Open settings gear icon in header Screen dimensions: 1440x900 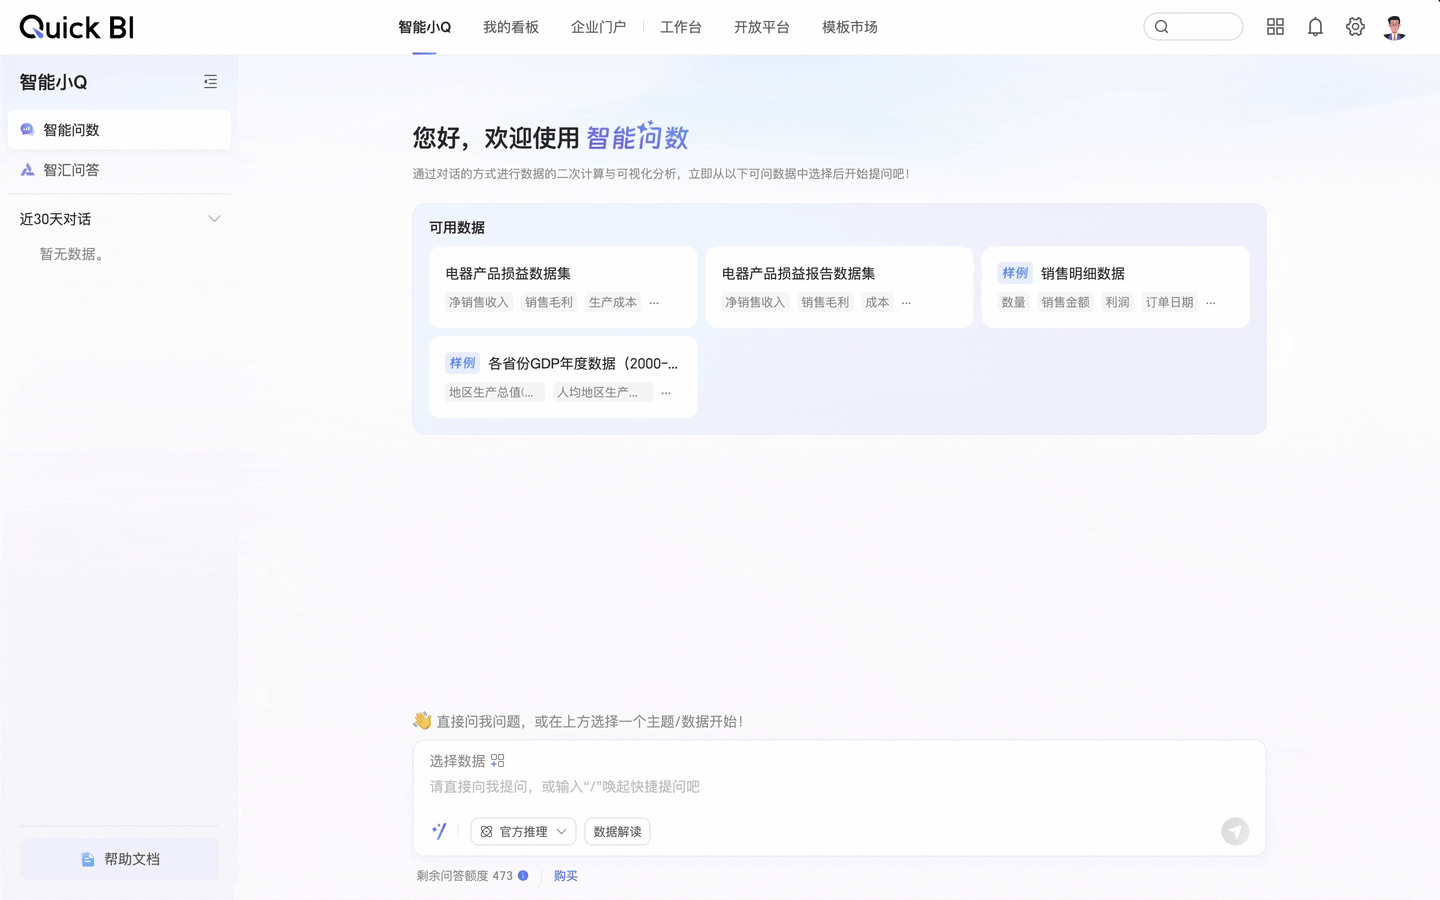pyautogui.click(x=1355, y=27)
